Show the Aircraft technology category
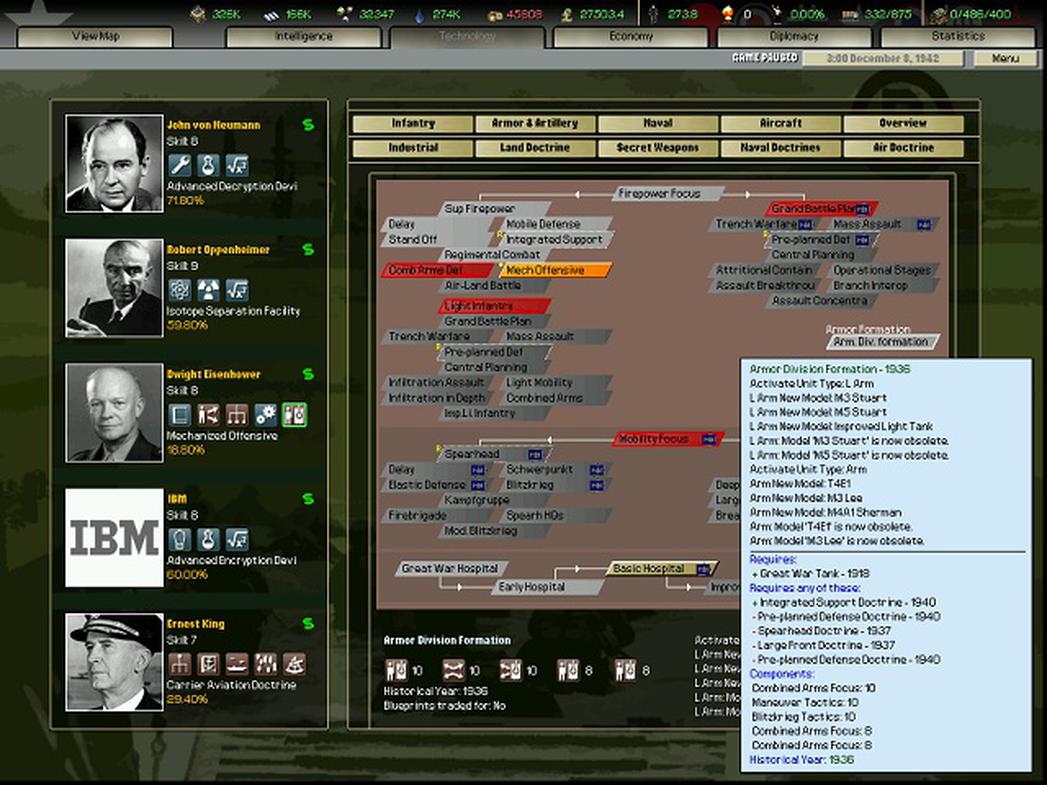 [x=781, y=123]
